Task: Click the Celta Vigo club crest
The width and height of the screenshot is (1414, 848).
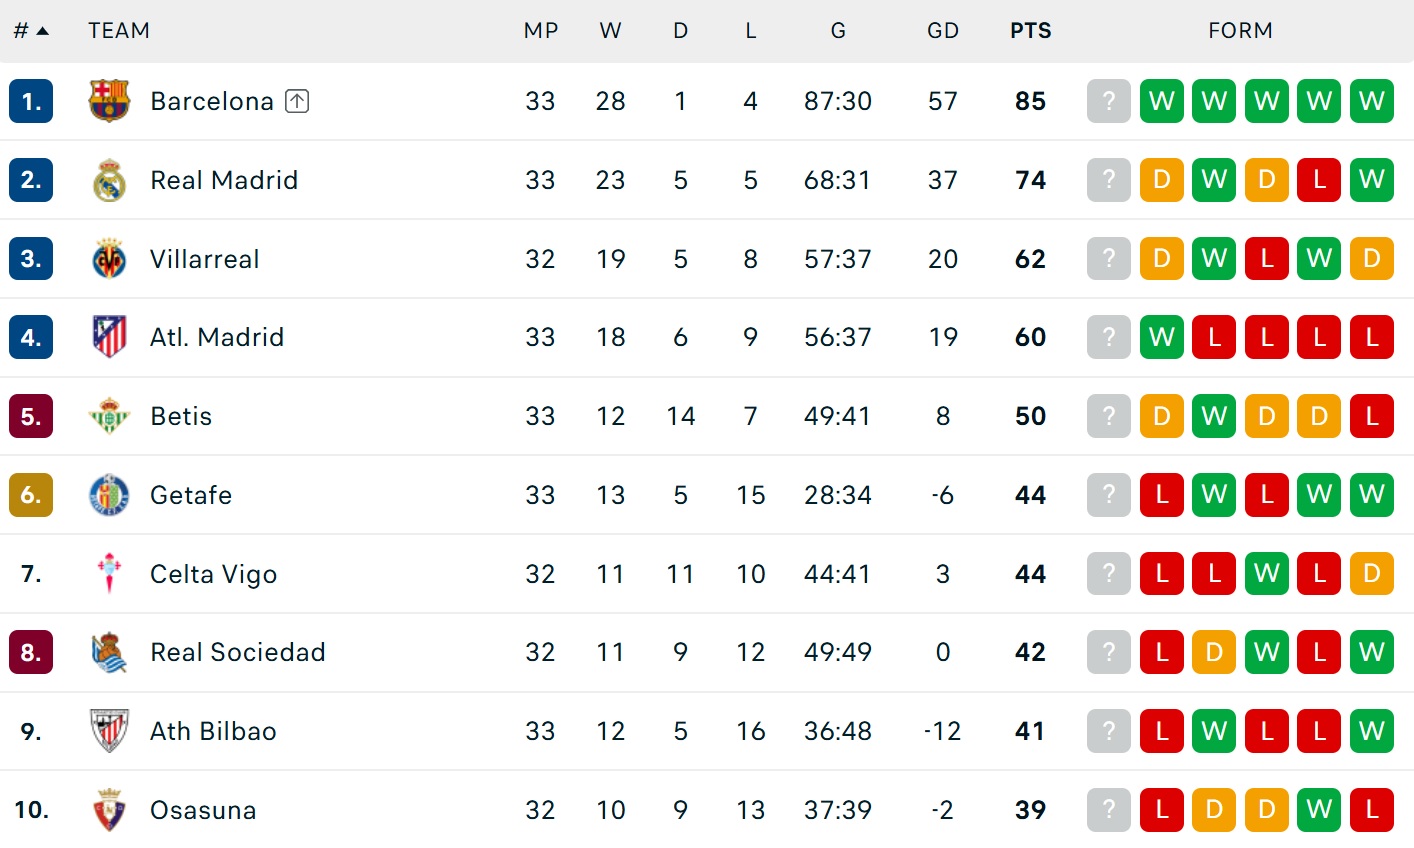Action: (x=109, y=574)
